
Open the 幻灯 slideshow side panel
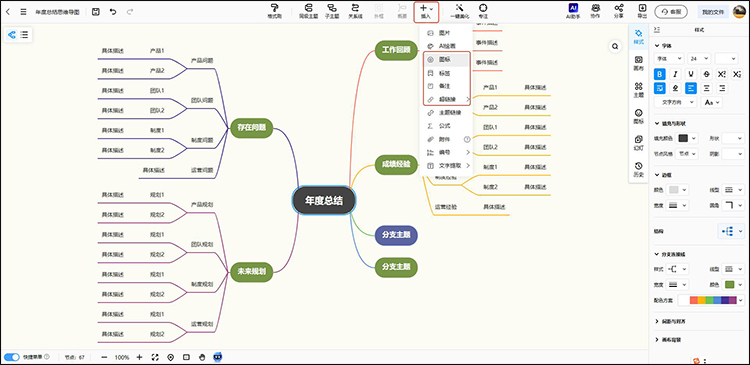click(x=639, y=143)
